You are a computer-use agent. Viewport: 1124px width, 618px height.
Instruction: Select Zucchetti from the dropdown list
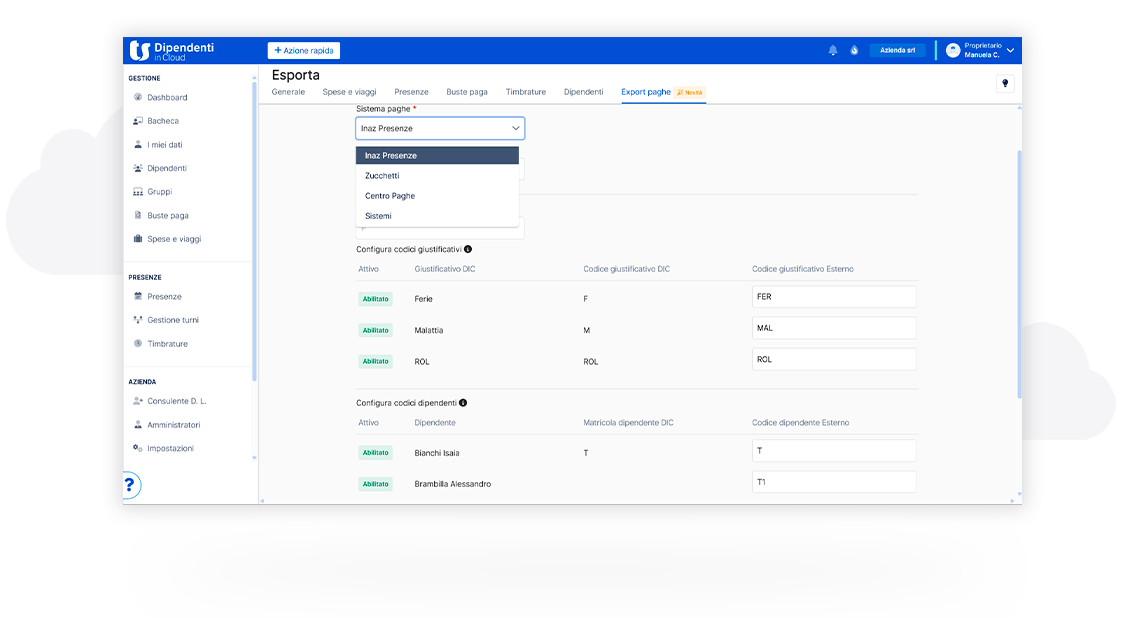pyautogui.click(x=383, y=176)
